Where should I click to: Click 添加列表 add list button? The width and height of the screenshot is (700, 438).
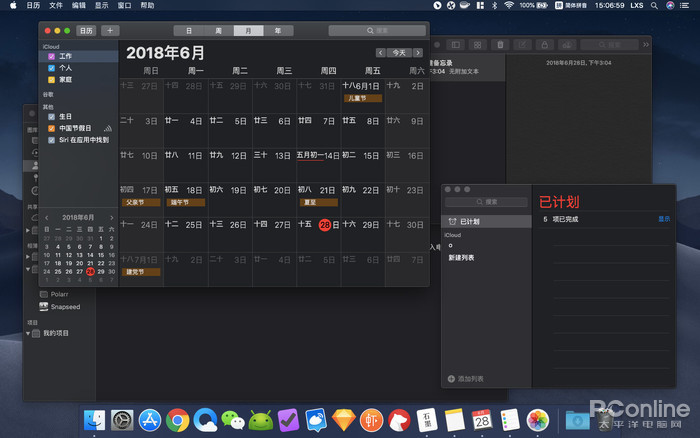(x=466, y=379)
